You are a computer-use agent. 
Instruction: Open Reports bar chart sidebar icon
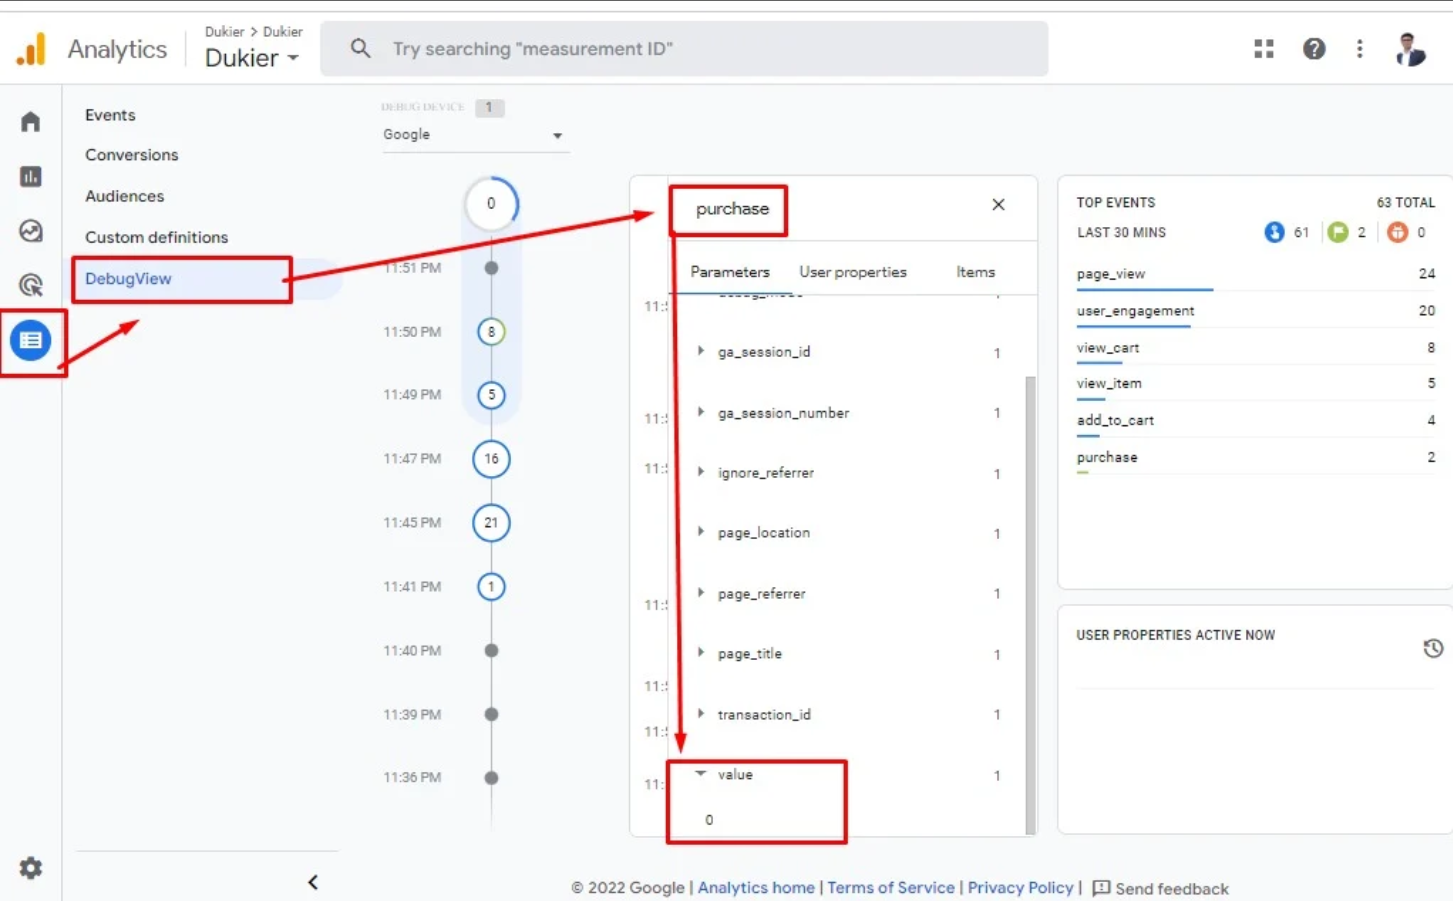click(x=31, y=177)
